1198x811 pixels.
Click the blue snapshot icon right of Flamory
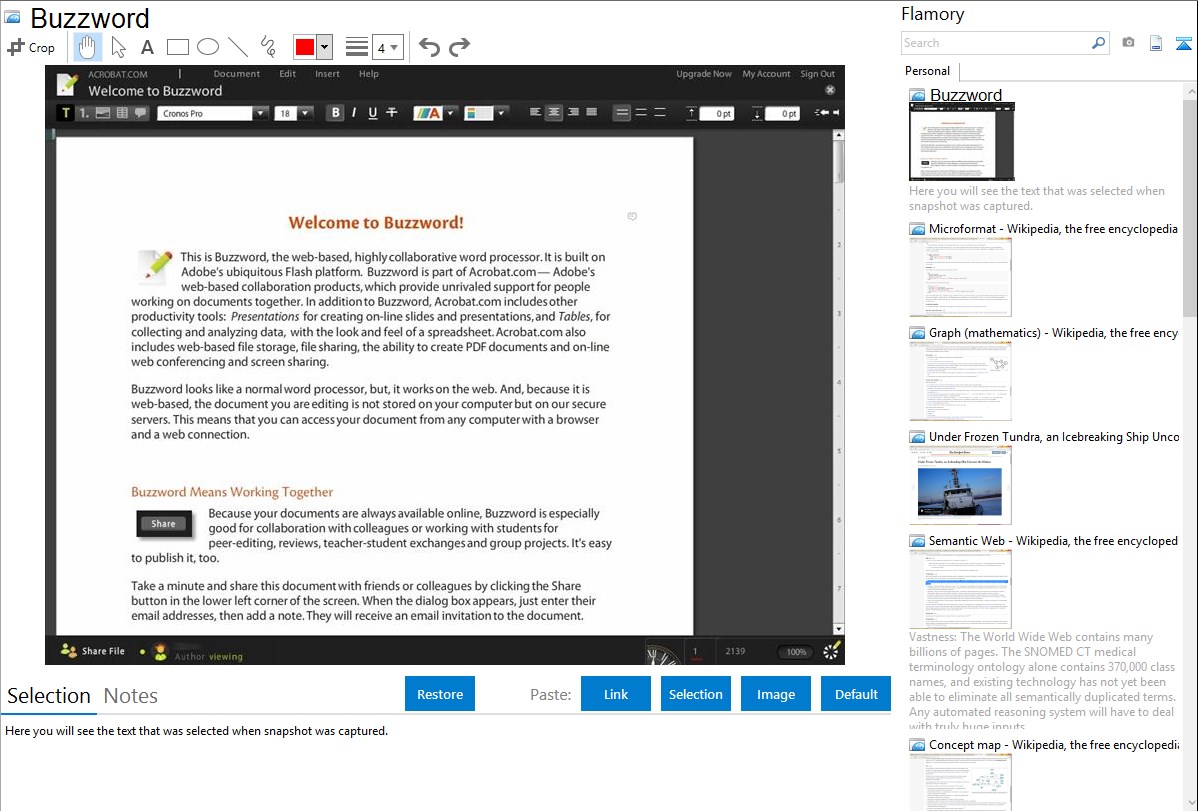[x=1183, y=43]
